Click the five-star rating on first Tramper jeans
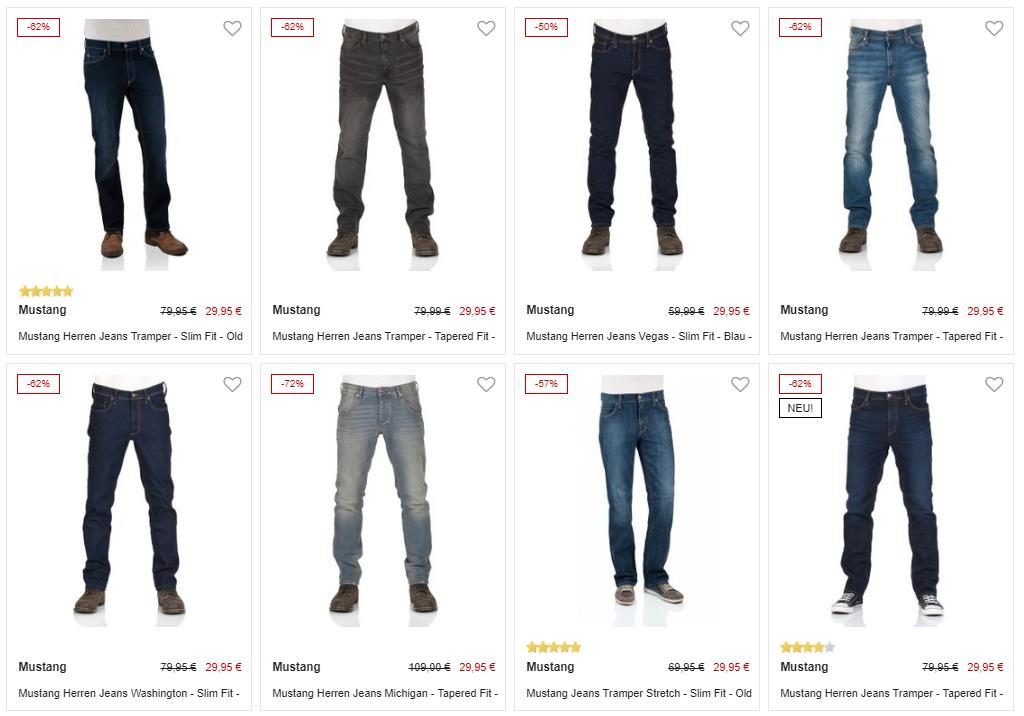This screenshot has height=716, width=1024. tap(46, 291)
